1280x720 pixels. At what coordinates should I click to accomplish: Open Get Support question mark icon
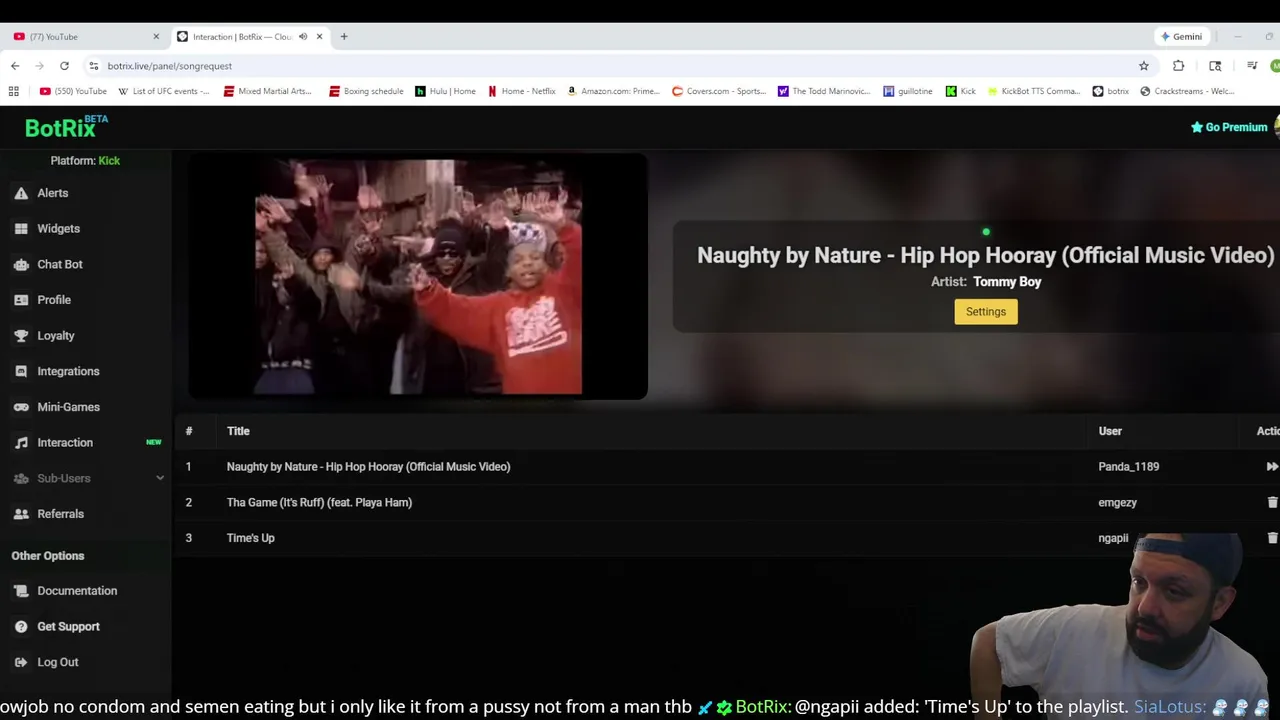(21, 627)
